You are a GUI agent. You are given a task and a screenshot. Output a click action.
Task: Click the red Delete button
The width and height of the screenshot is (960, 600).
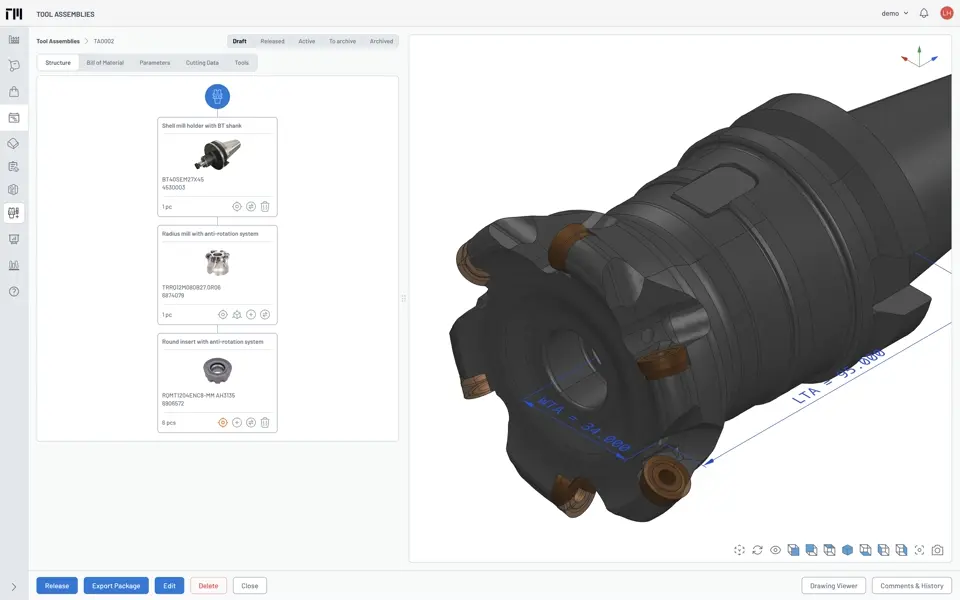208,585
